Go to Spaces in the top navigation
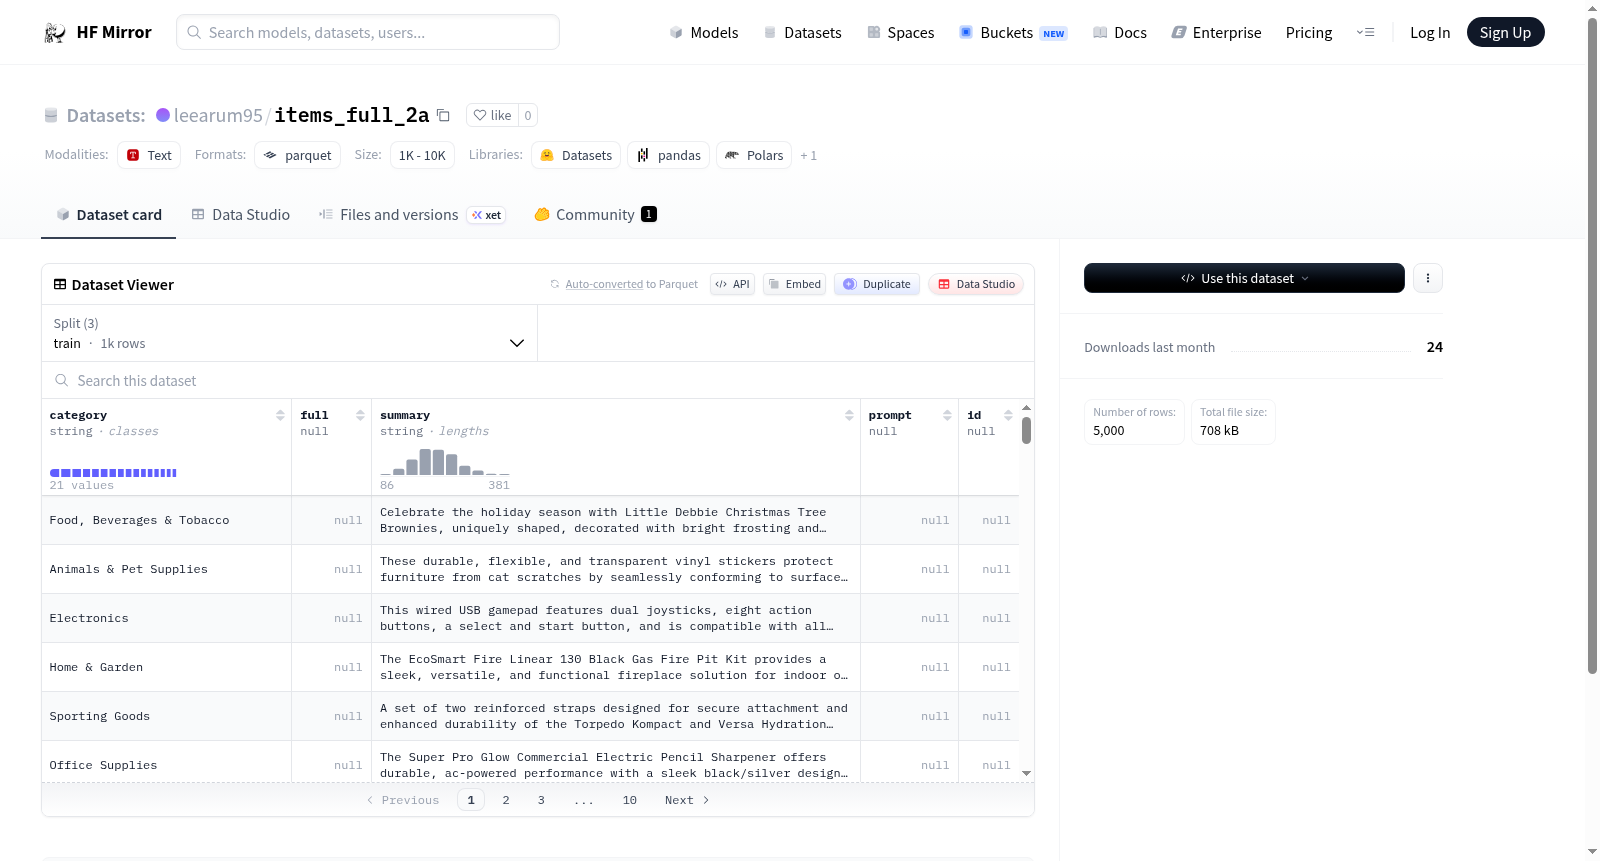 pos(900,32)
